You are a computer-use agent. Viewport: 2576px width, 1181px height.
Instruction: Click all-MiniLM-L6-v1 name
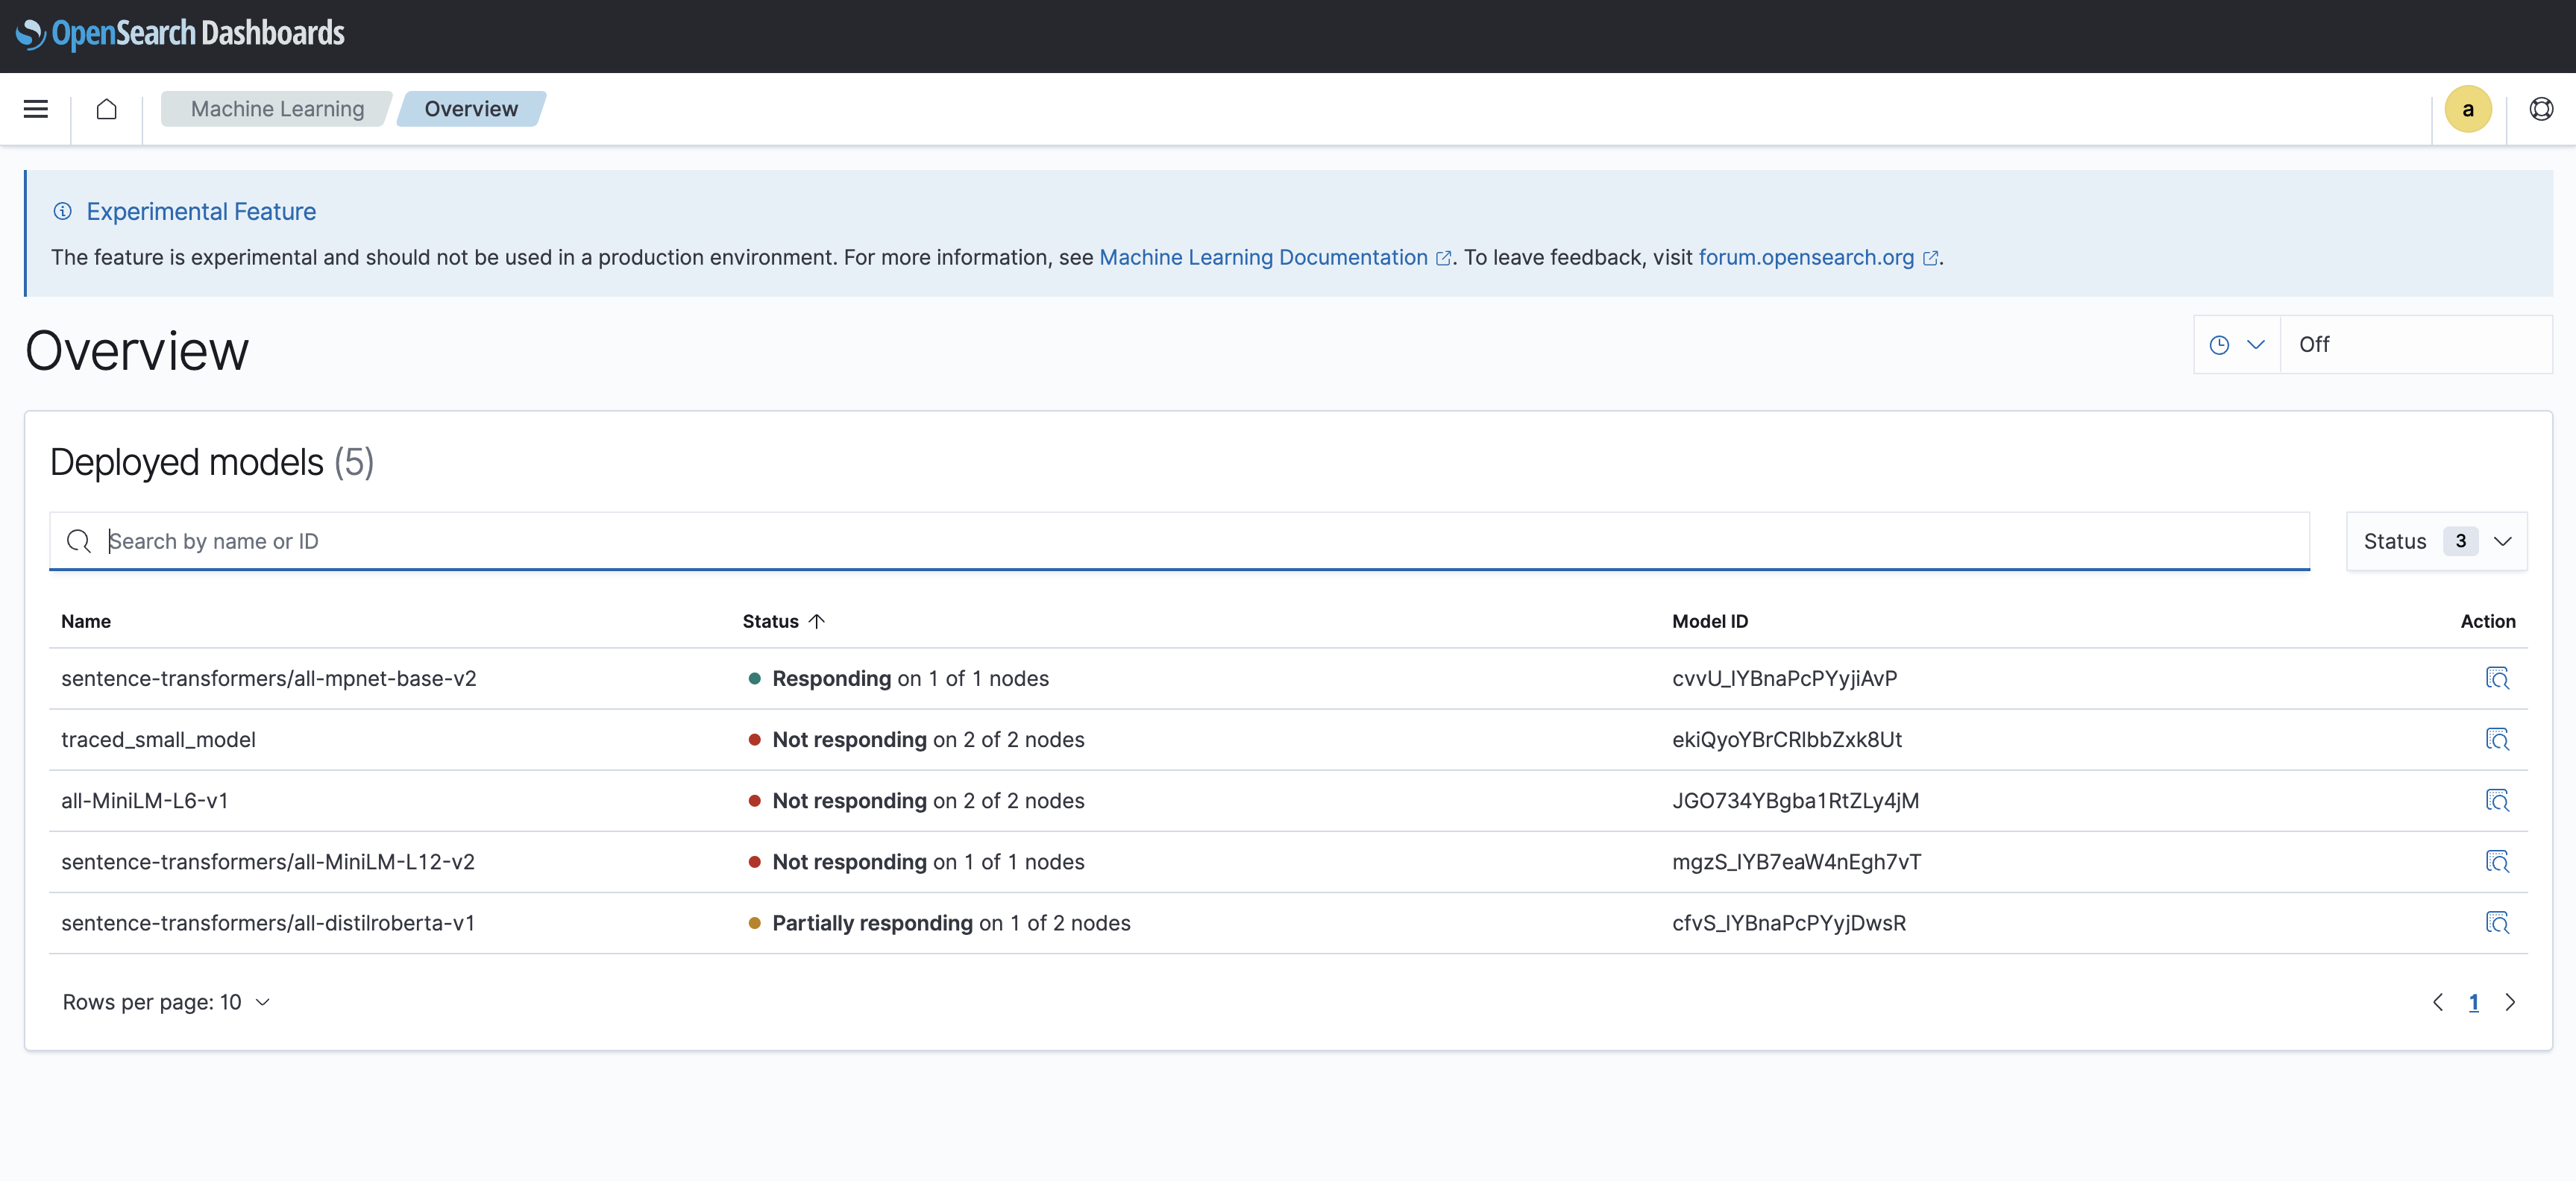pos(145,800)
